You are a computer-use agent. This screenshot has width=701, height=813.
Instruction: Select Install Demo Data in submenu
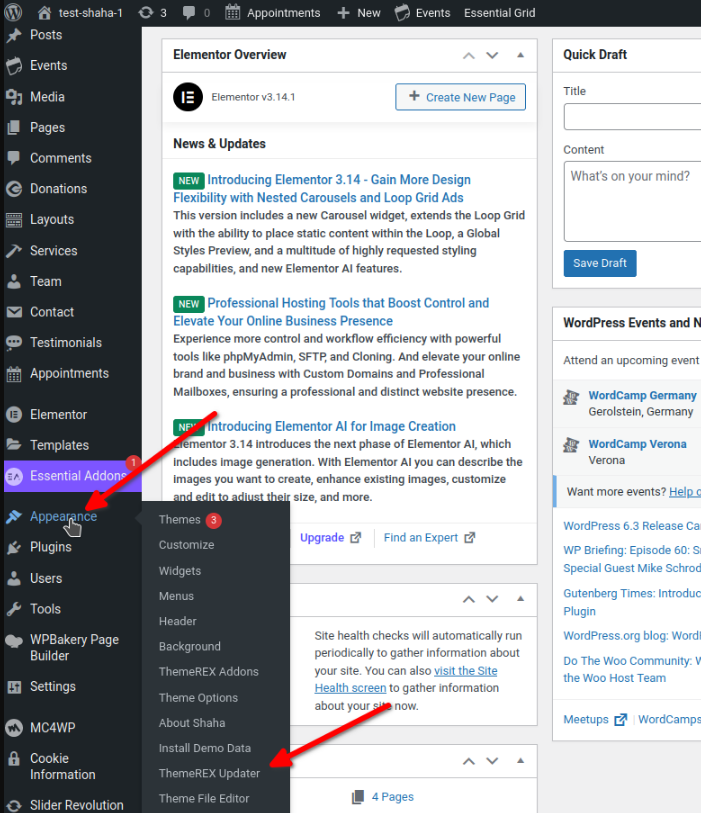[205, 748]
